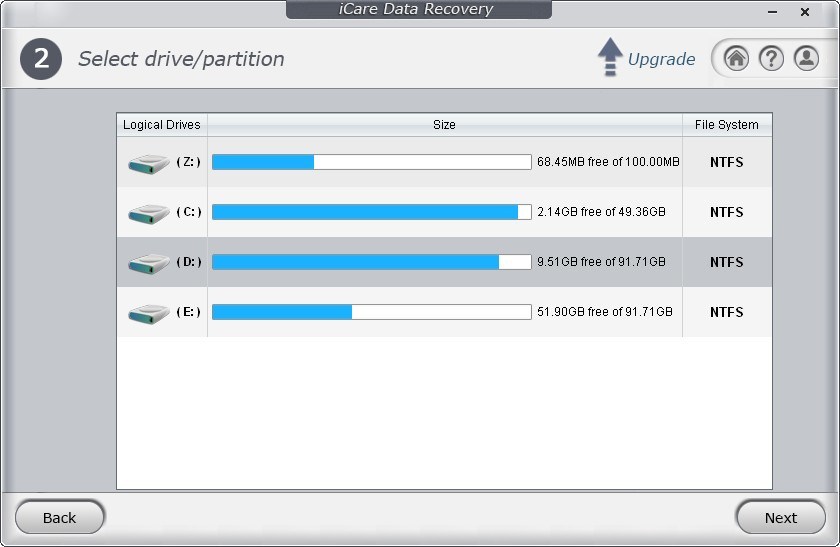Close the iCare Data Recovery window
This screenshot has height=547, width=840.
point(805,12)
